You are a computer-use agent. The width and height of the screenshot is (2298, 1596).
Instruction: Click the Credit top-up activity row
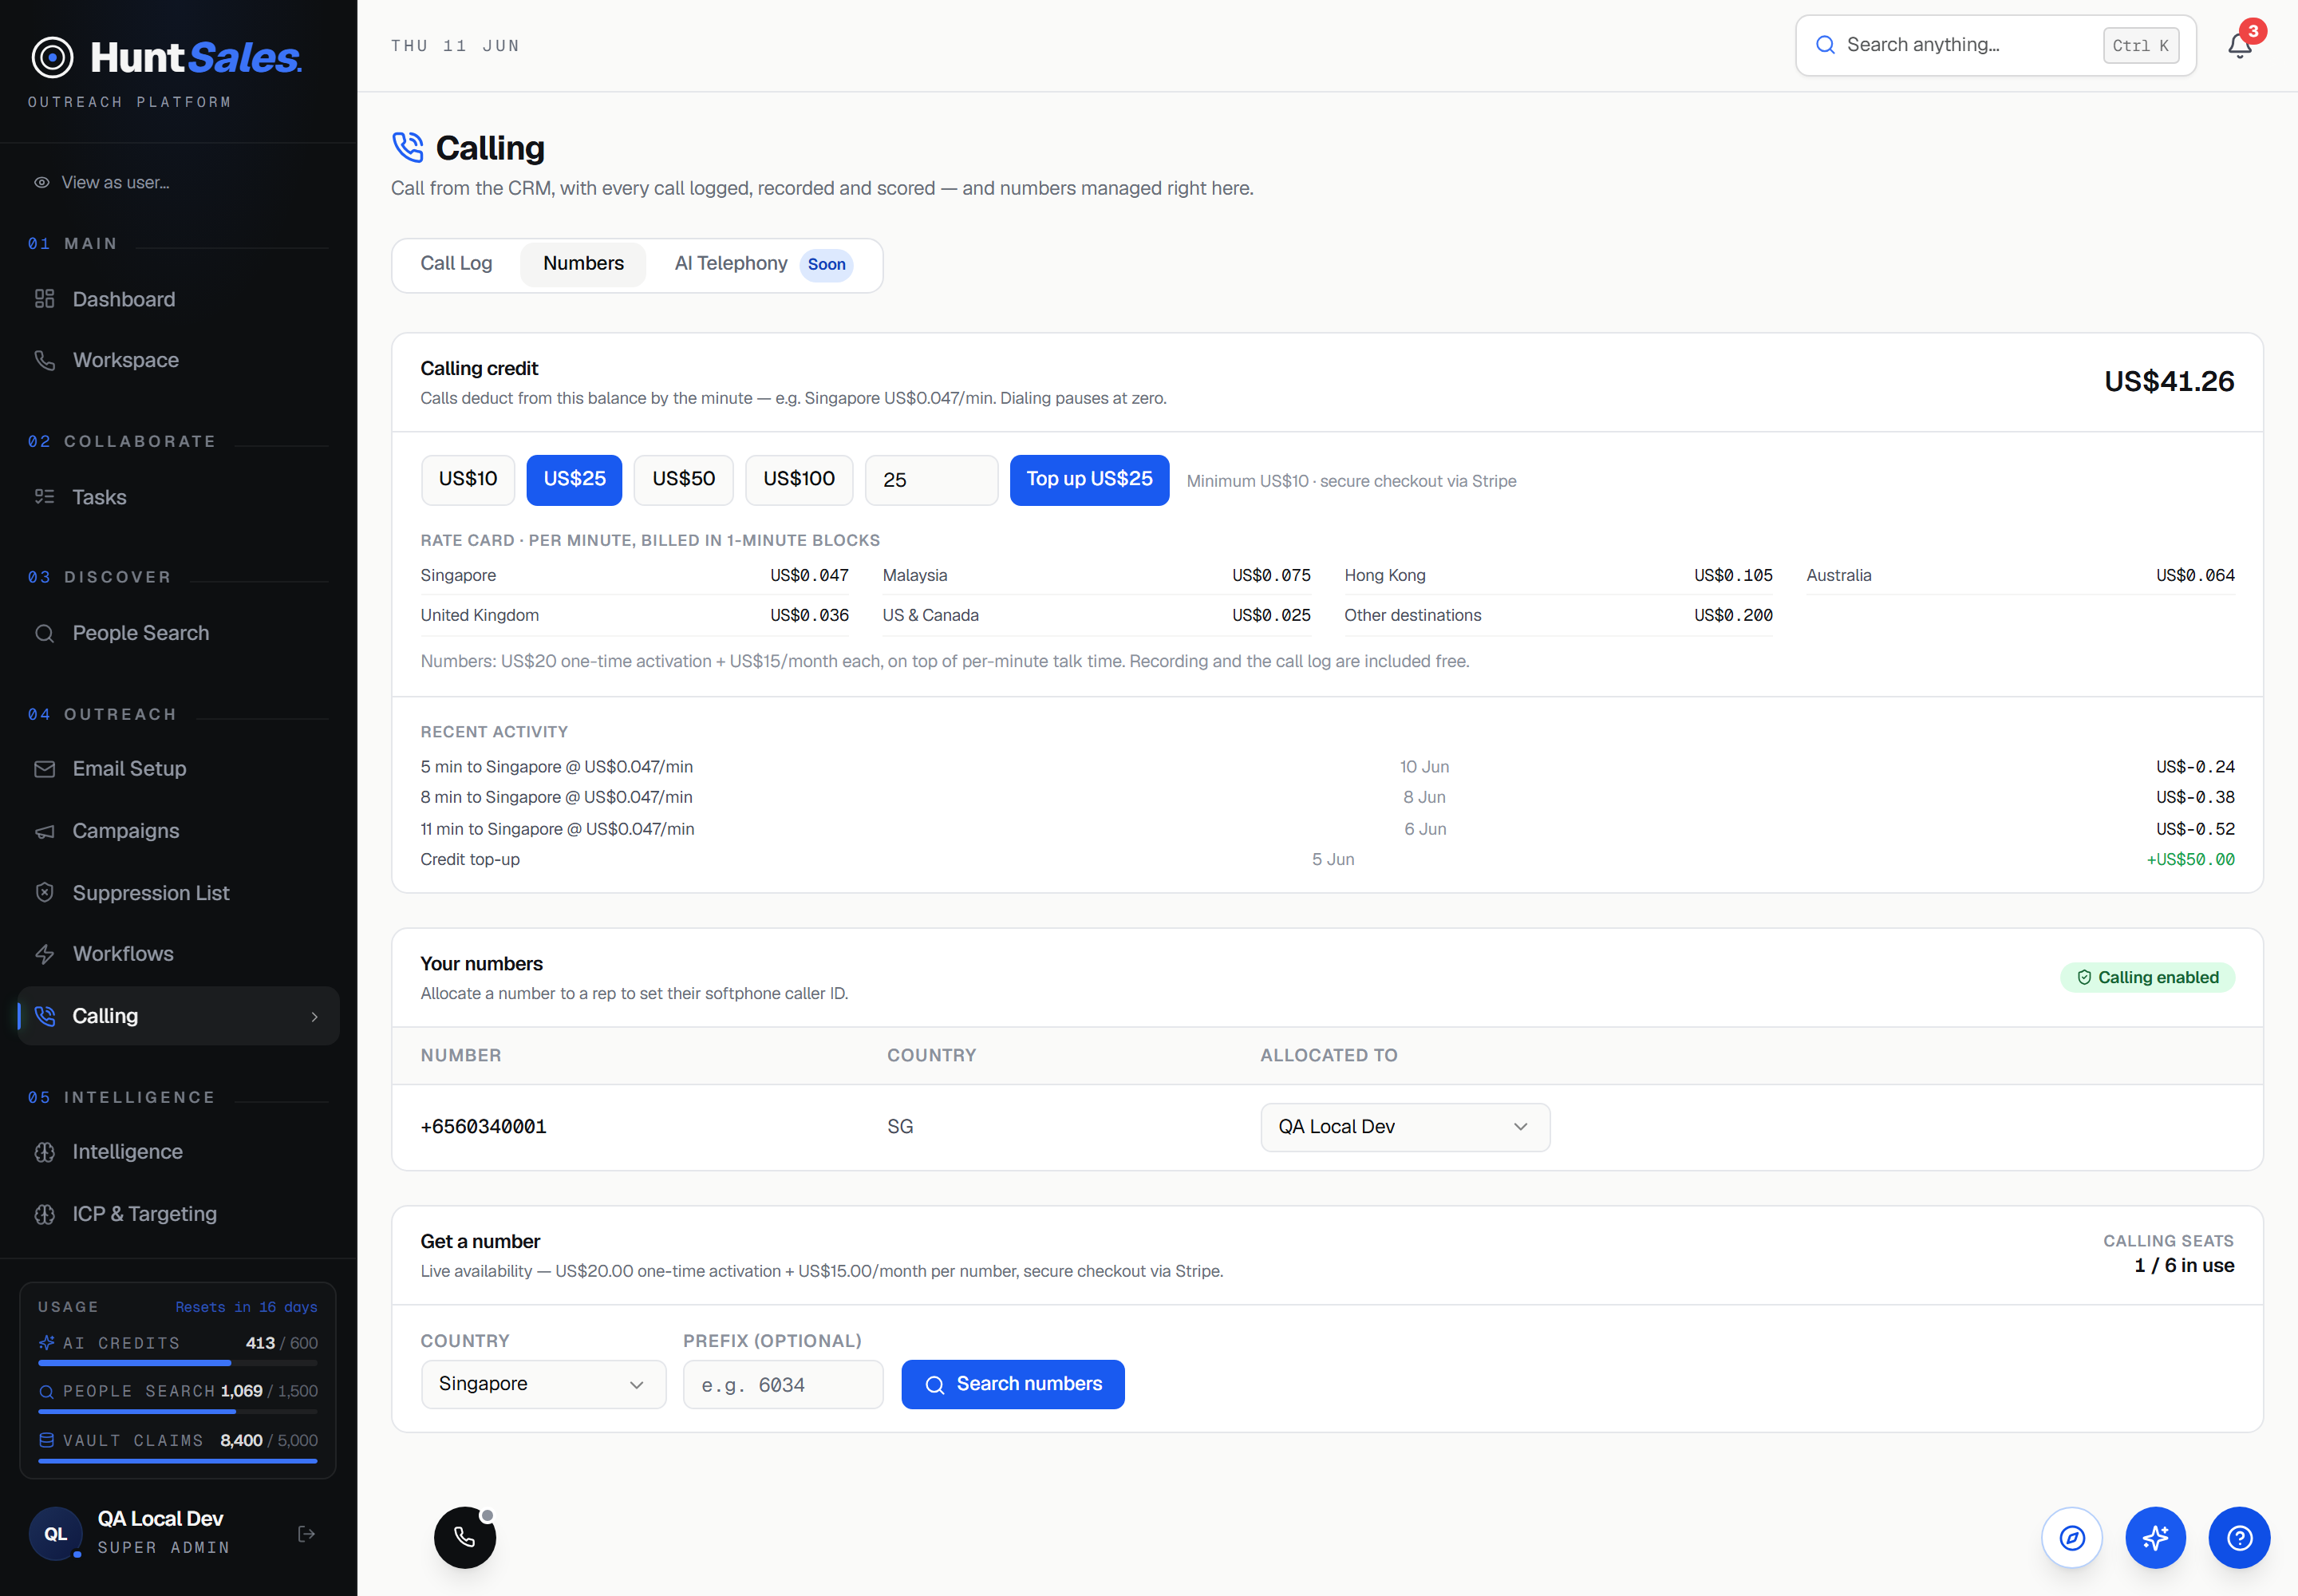(1327, 860)
